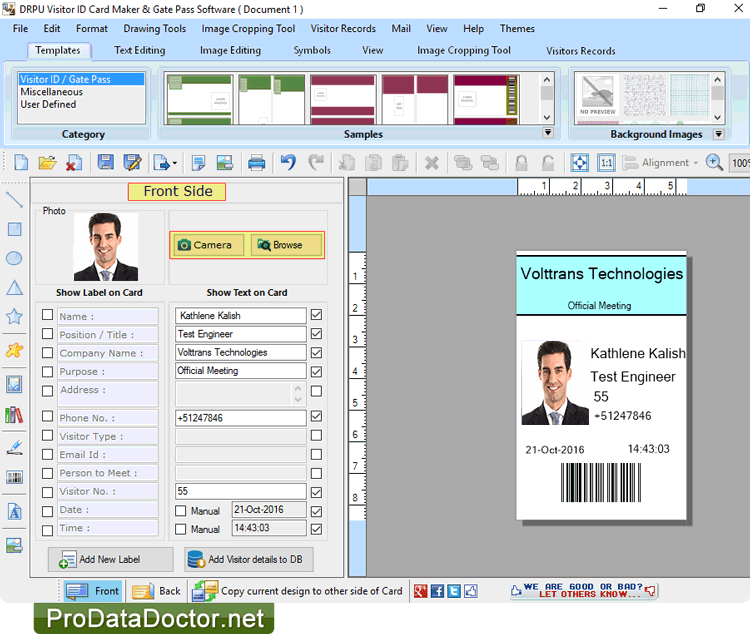Open file via the folder icon

47,163
